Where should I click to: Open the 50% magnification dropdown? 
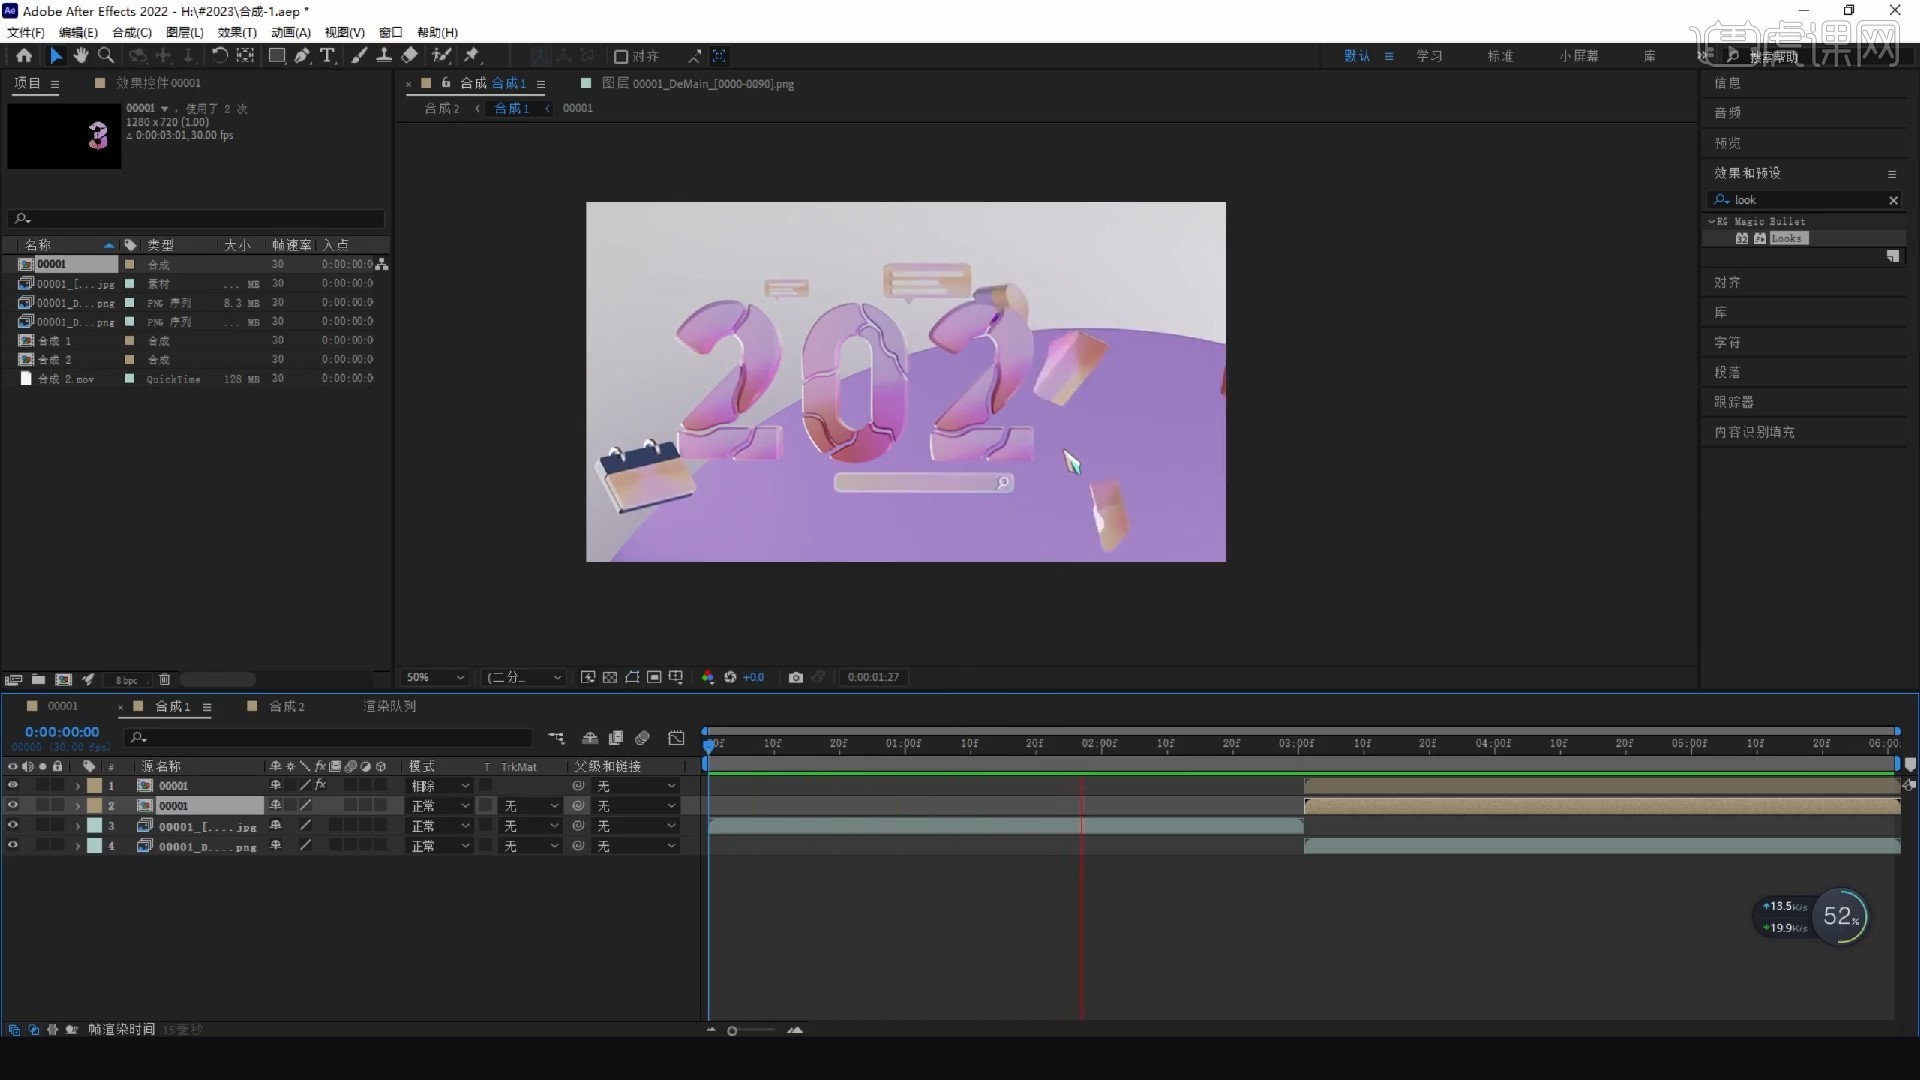pos(435,678)
